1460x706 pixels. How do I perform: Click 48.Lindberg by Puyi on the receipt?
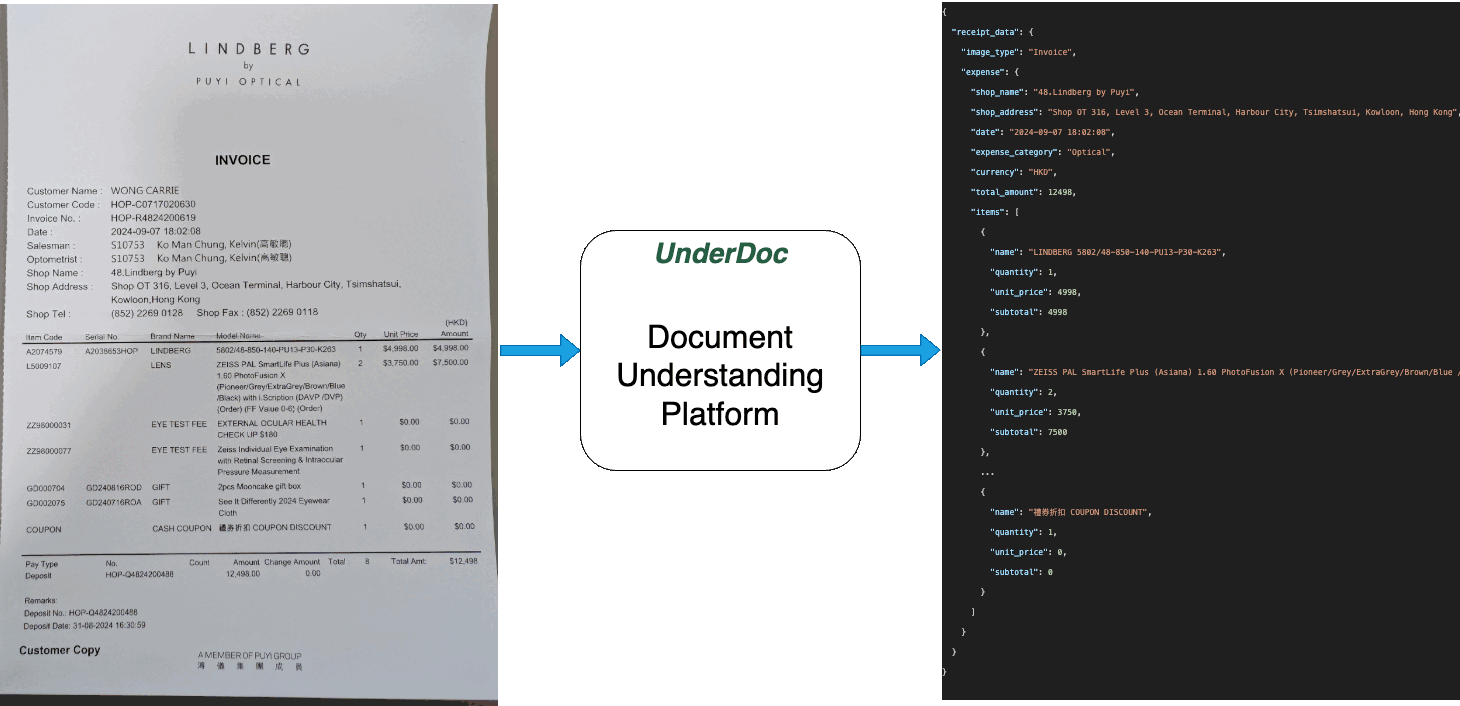[x=153, y=272]
